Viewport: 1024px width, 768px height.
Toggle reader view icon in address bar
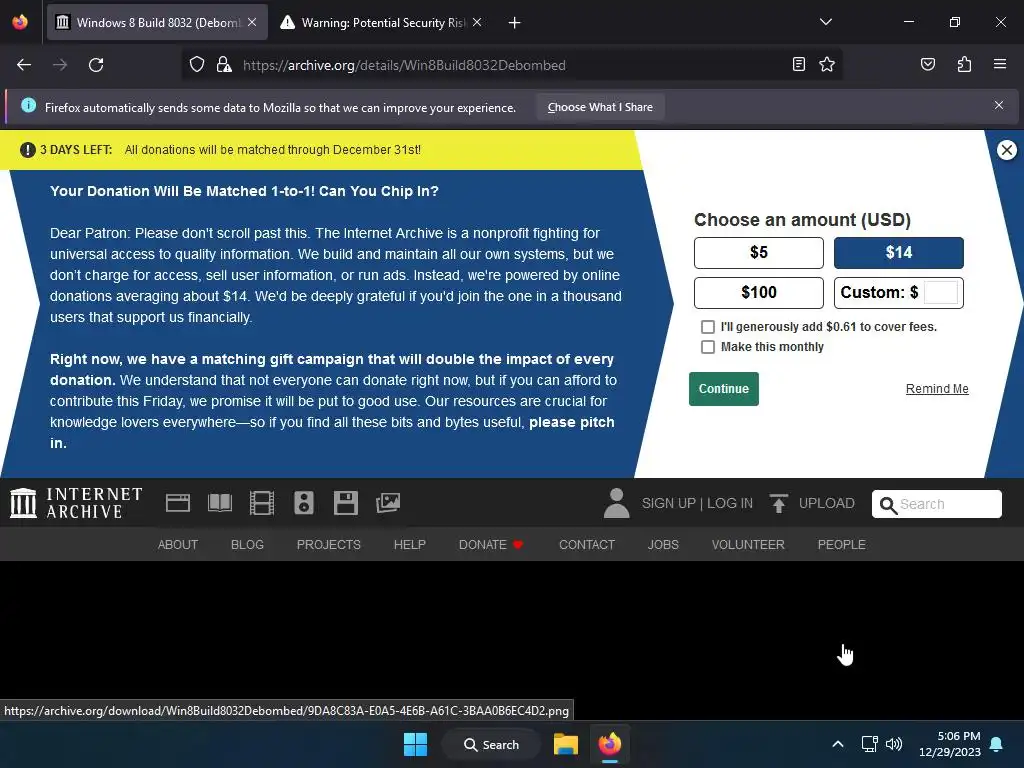coord(799,64)
